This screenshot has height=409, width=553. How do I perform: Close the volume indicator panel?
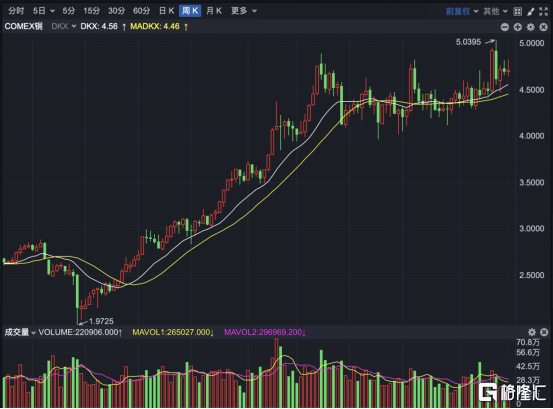[544, 332]
